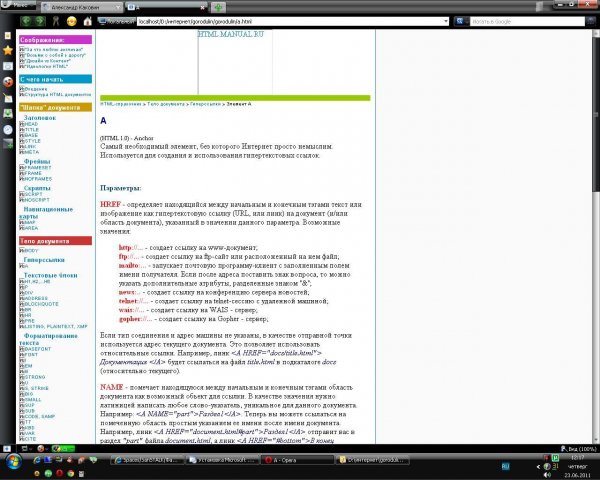Screen dimensions: 600x480
Task: Click the Opera Unite icon in status bar
Action: [41, 448]
